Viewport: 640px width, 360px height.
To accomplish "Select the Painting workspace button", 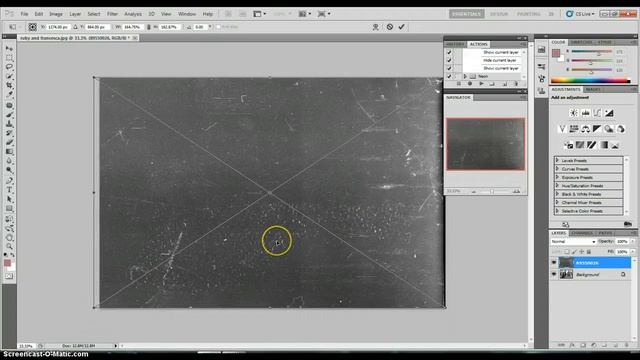I will (x=529, y=14).
